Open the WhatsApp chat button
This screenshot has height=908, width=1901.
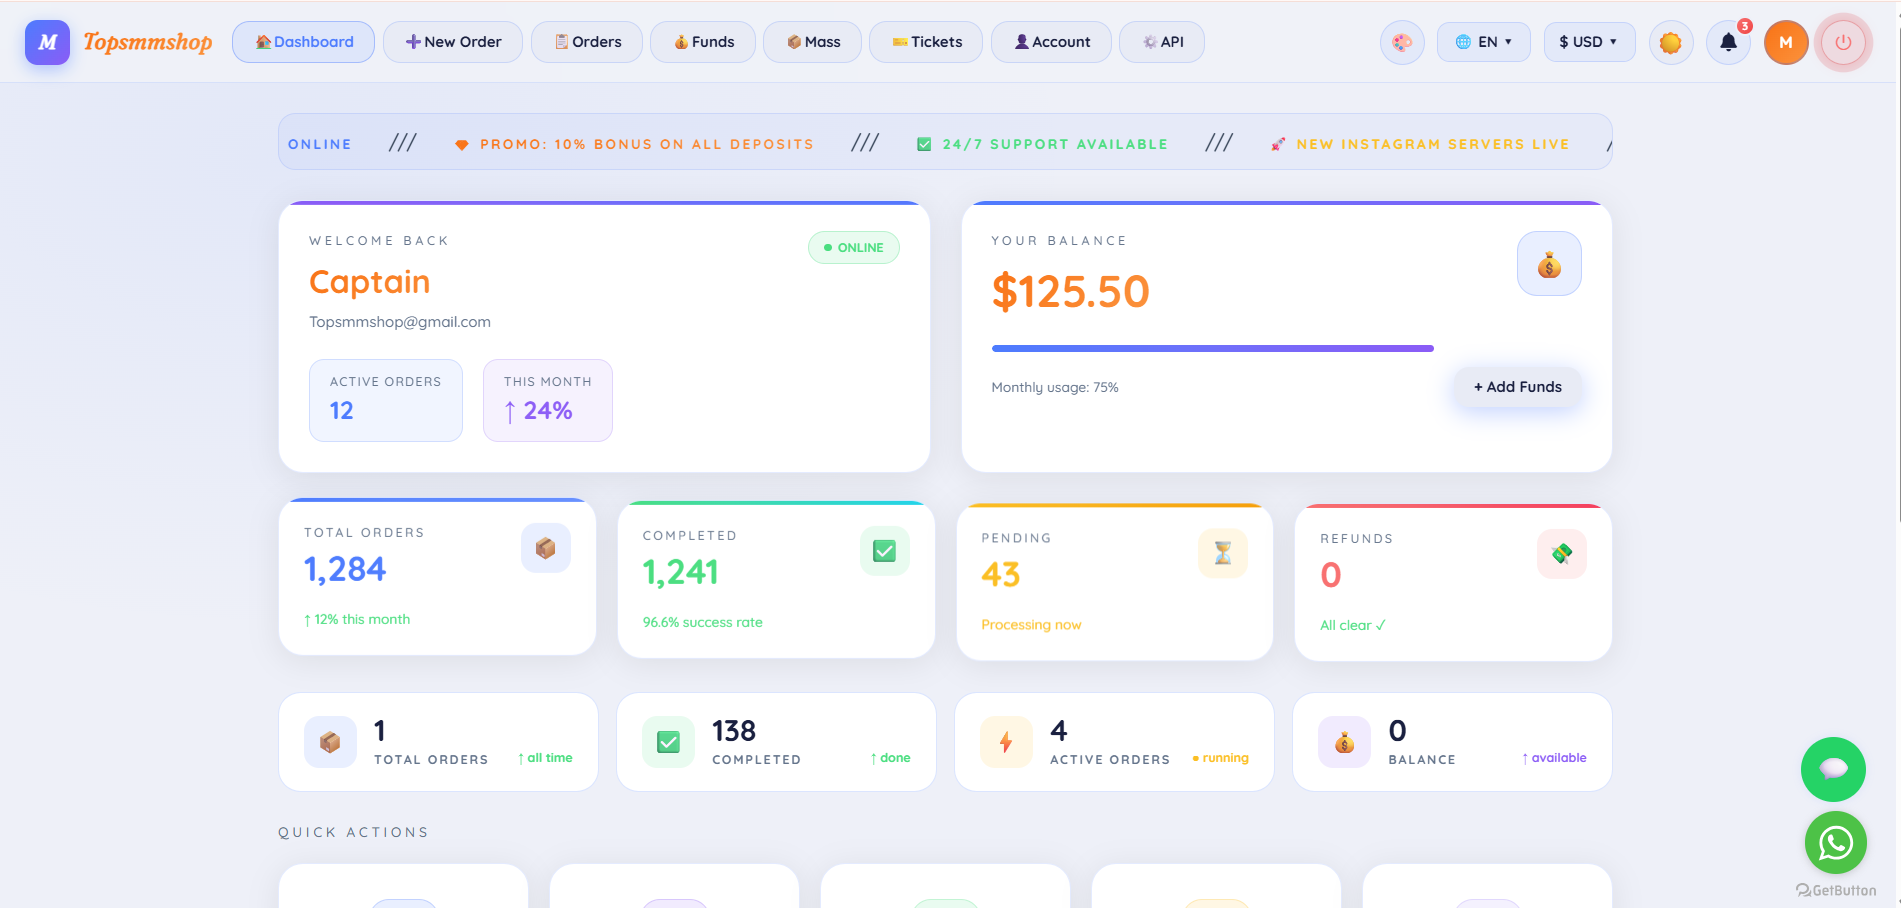coord(1835,843)
